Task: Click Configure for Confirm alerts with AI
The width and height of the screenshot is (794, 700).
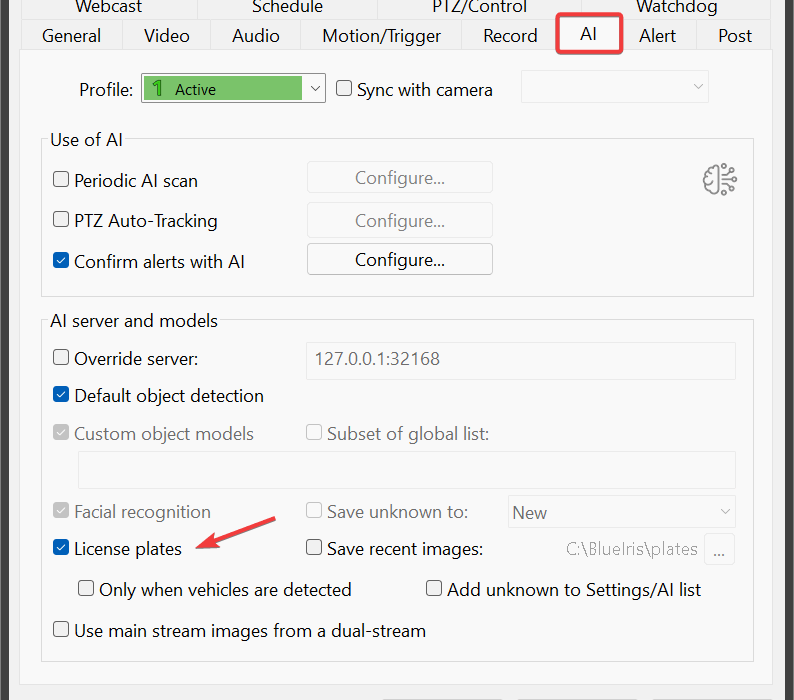Action: click(x=399, y=260)
